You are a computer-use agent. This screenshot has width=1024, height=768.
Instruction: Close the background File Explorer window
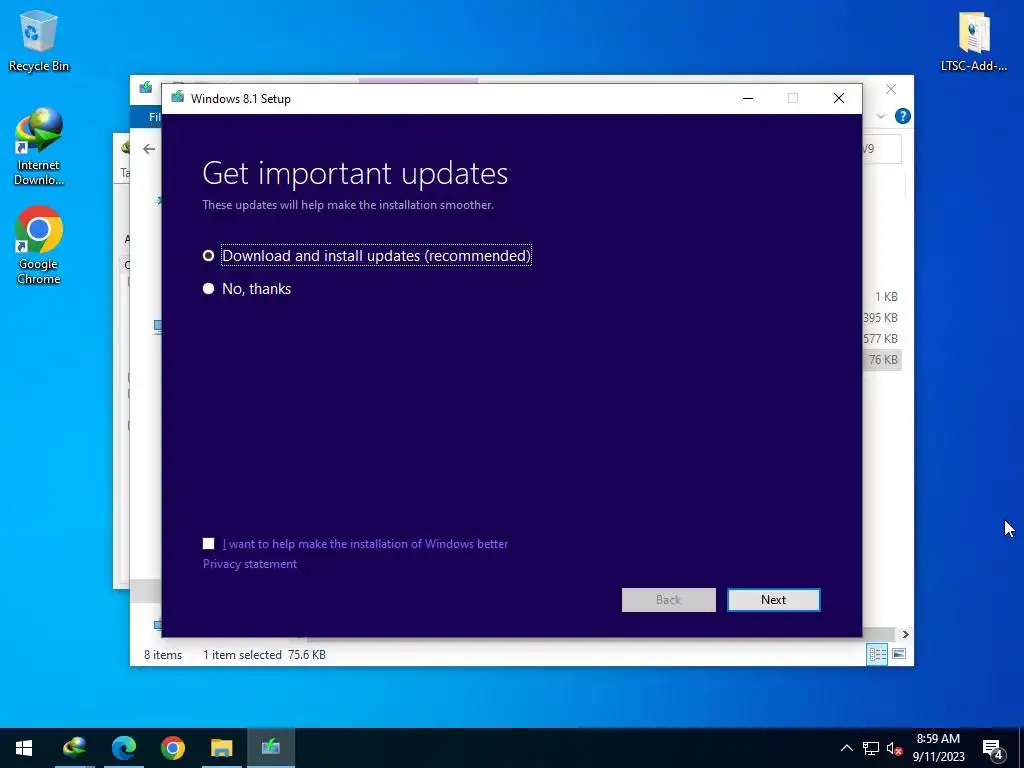[891, 89]
